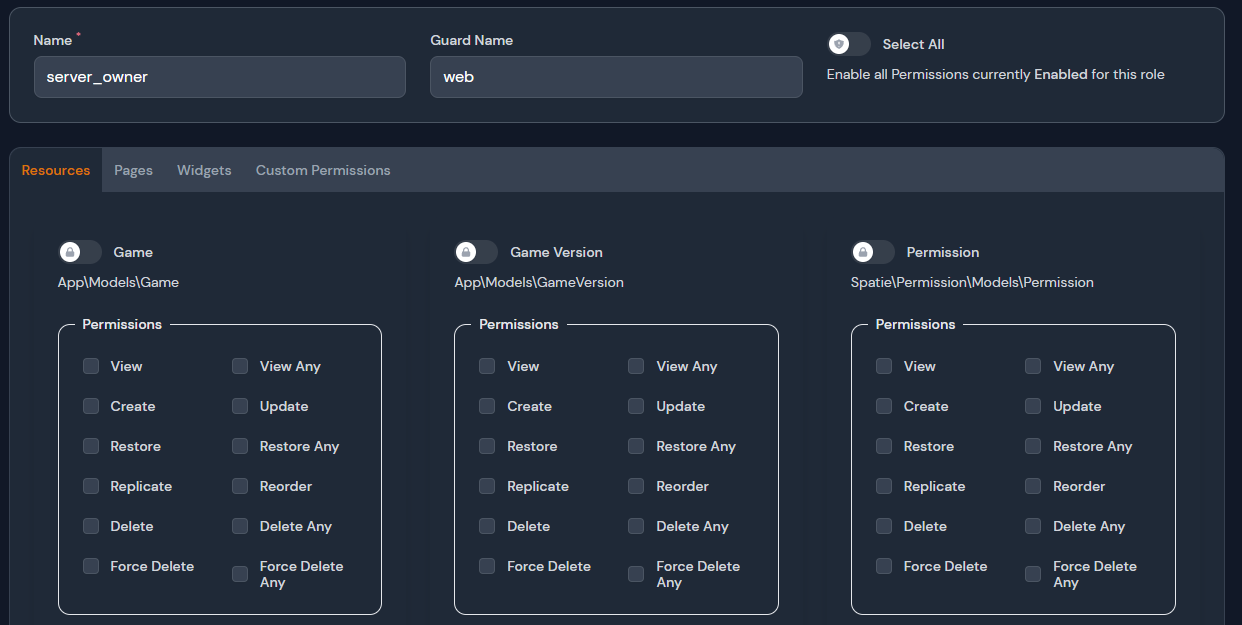Open the Custom Permissions tab

point(322,170)
